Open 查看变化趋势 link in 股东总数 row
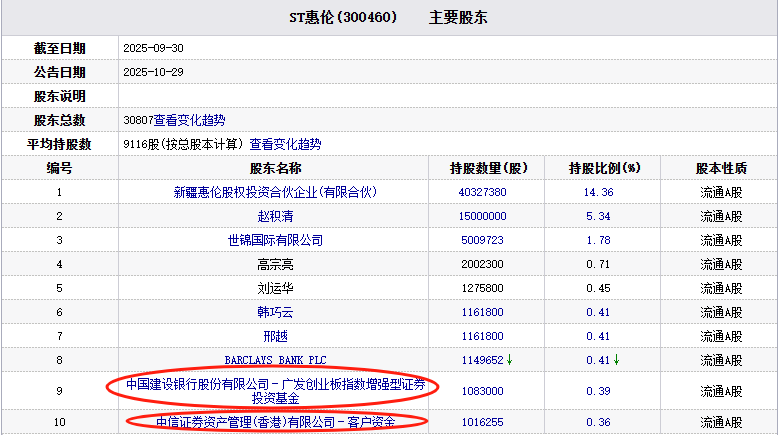 [x=196, y=120]
